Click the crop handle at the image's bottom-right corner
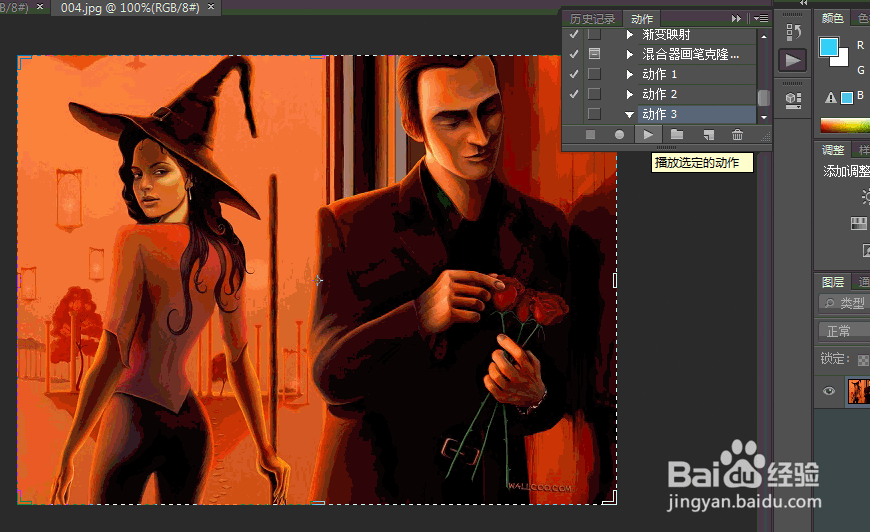The image size is (870, 532). (610, 498)
